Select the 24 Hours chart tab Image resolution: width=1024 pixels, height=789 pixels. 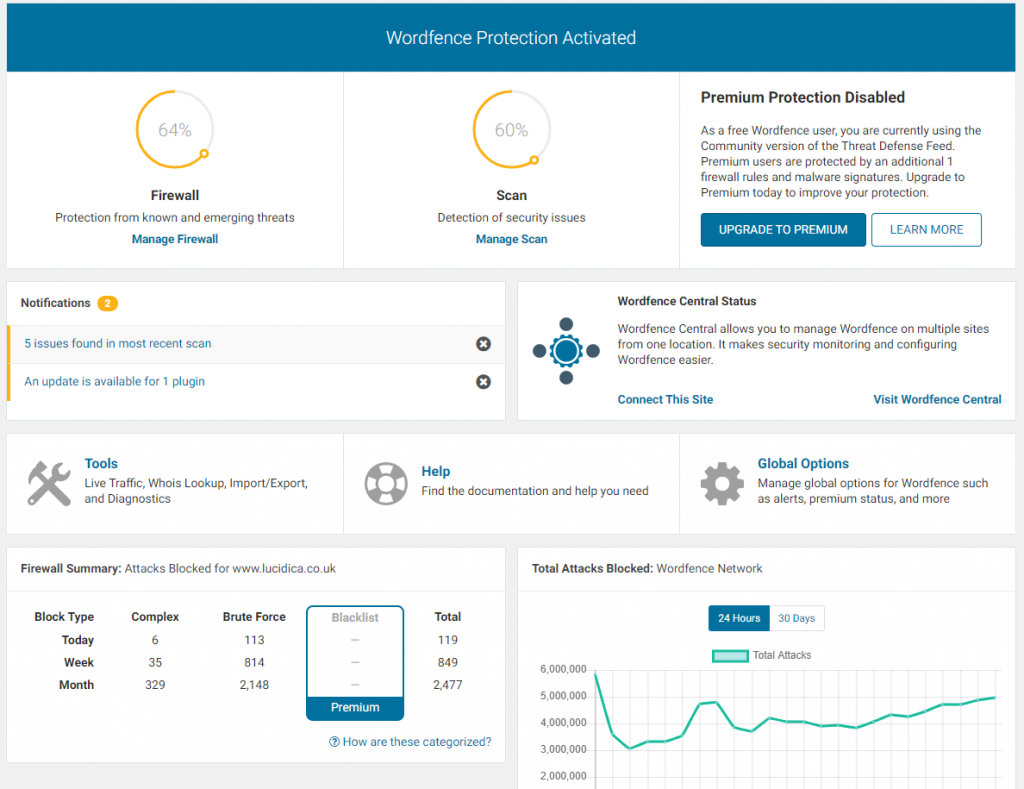[x=739, y=618]
